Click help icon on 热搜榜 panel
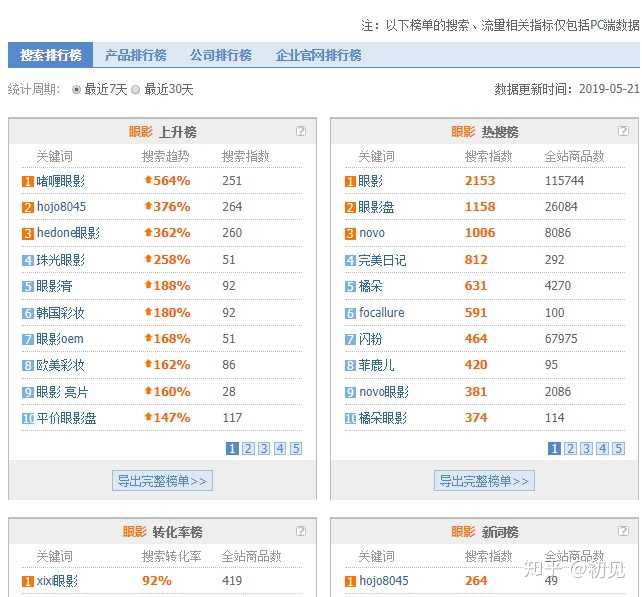This screenshot has width=642, height=597. [x=623, y=131]
